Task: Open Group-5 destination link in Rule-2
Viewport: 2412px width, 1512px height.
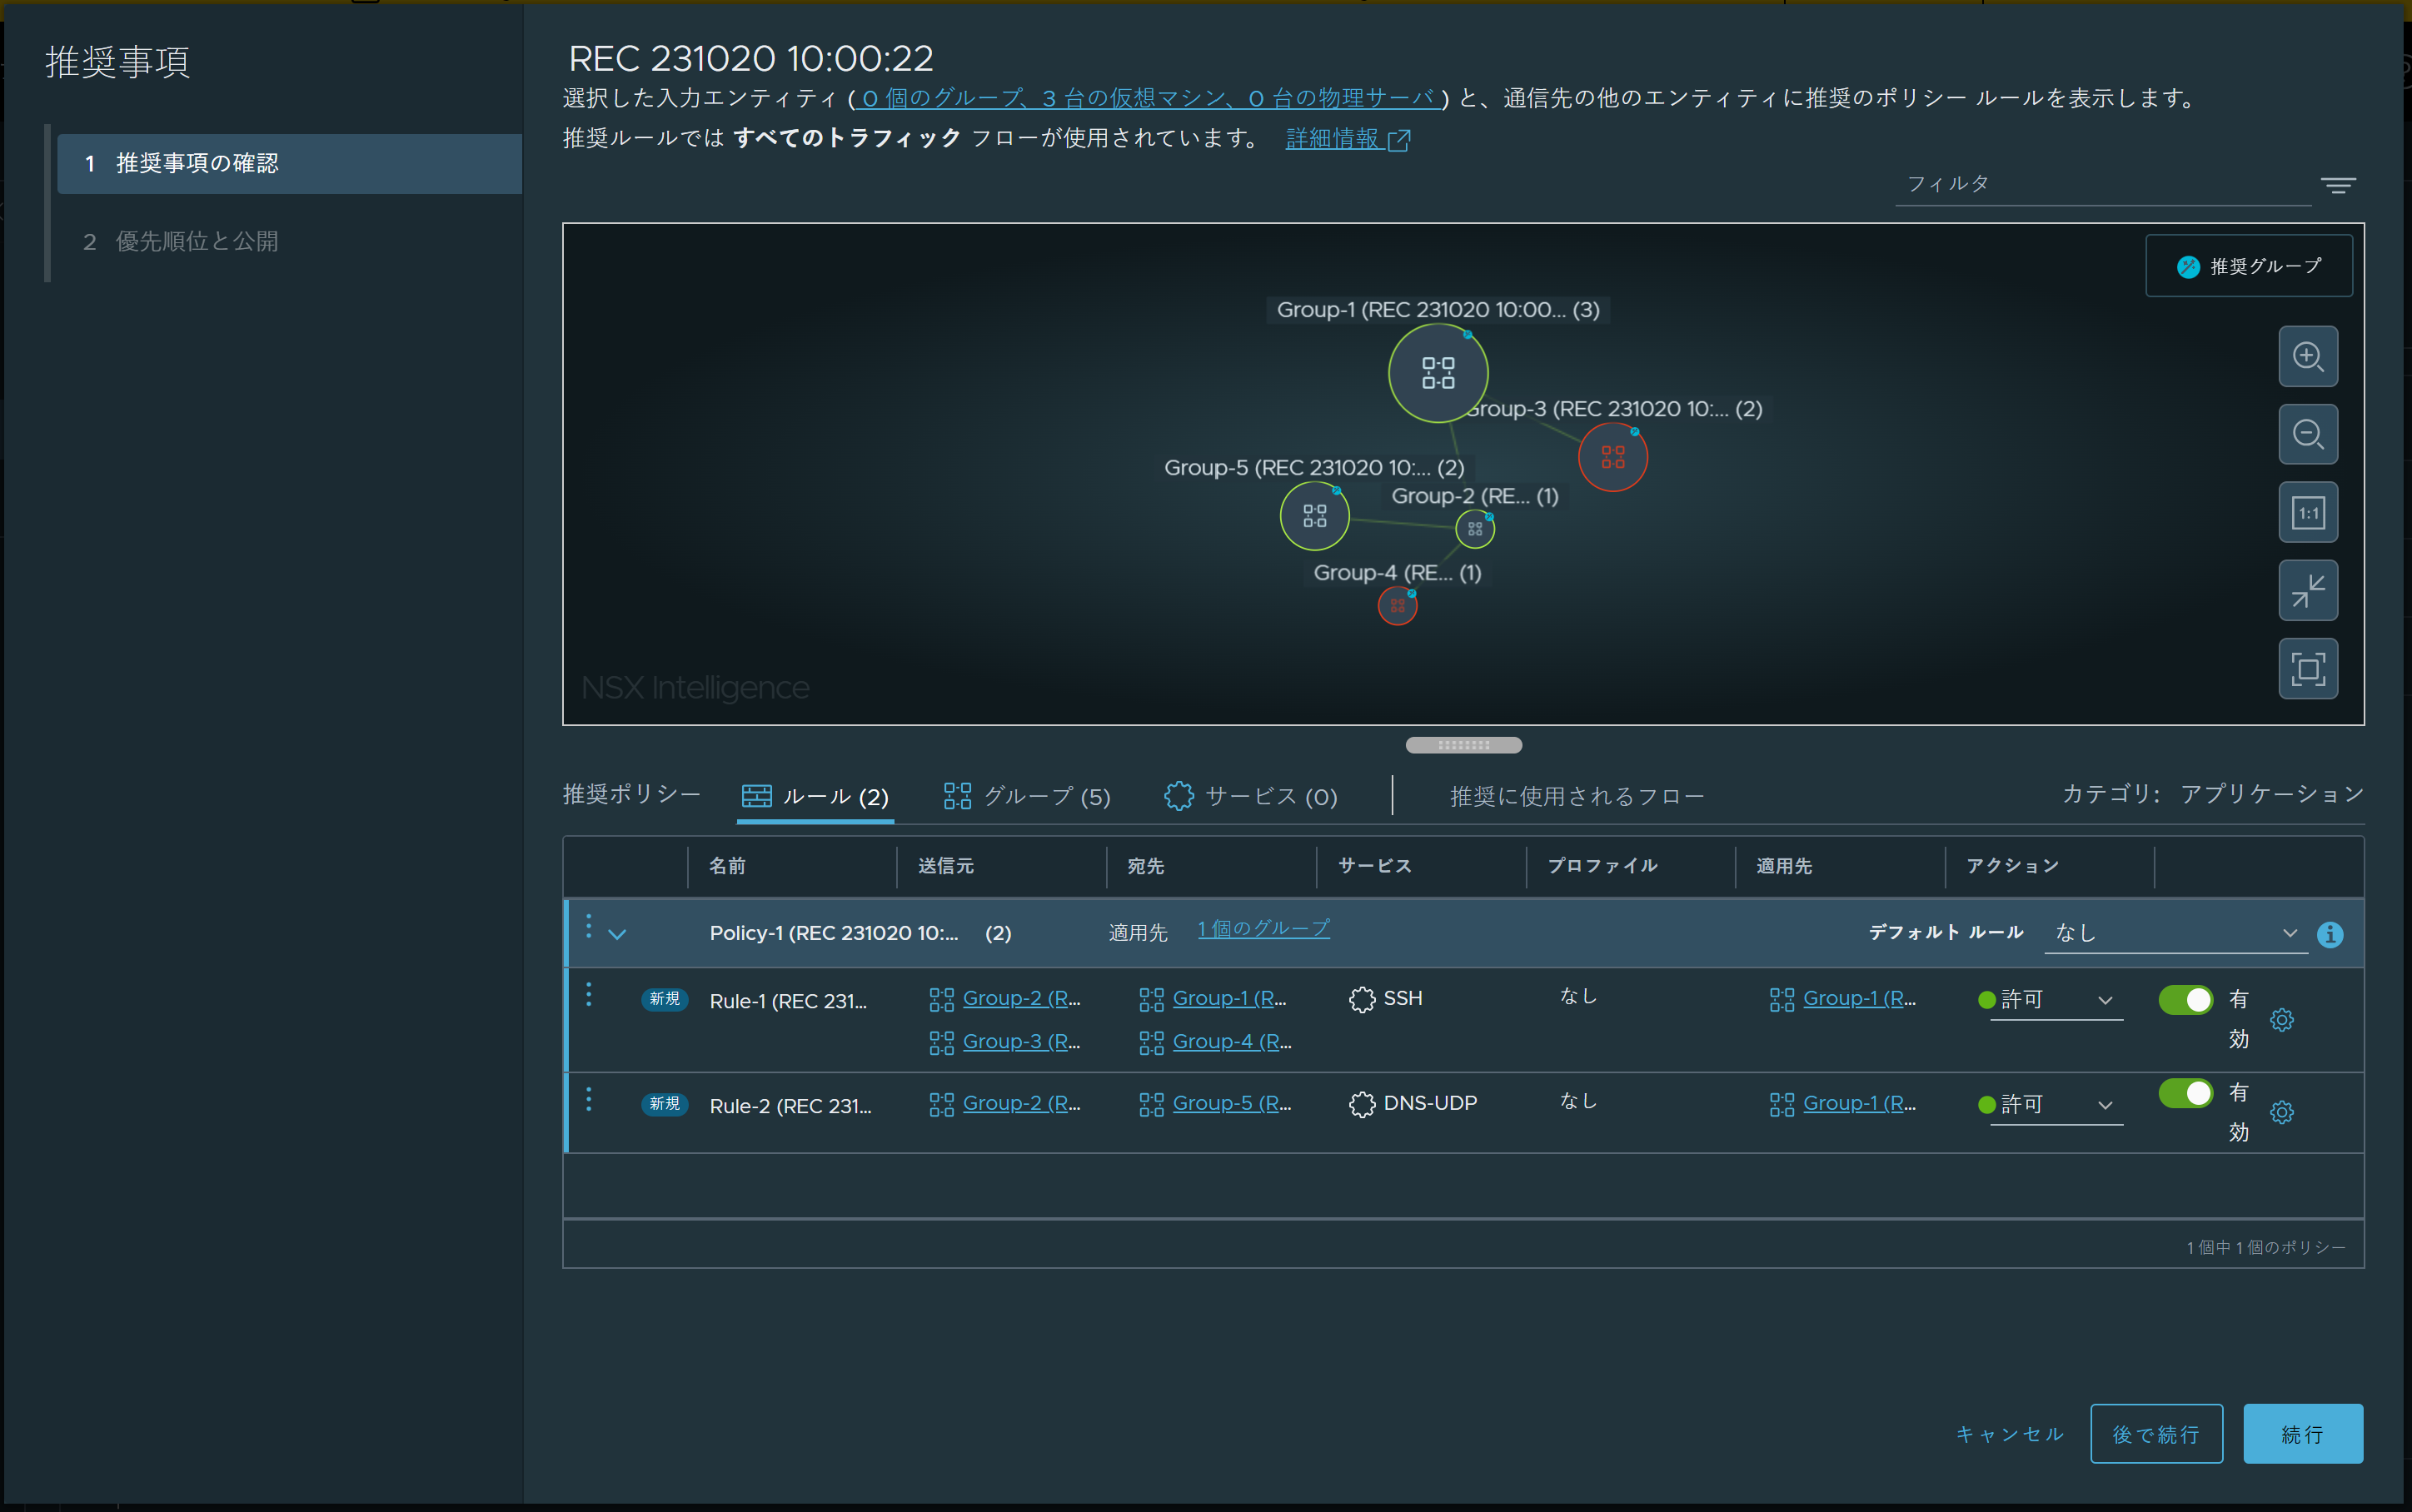Action: 1232,1103
